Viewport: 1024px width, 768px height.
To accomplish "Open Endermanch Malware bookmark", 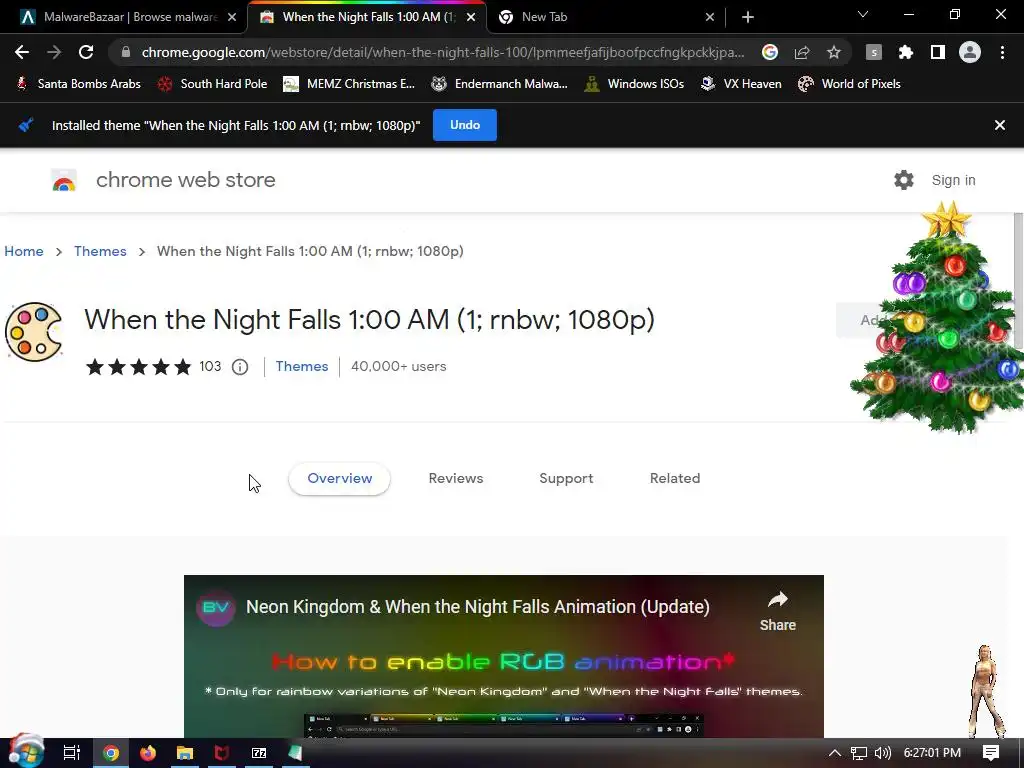I will [x=500, y=84].
